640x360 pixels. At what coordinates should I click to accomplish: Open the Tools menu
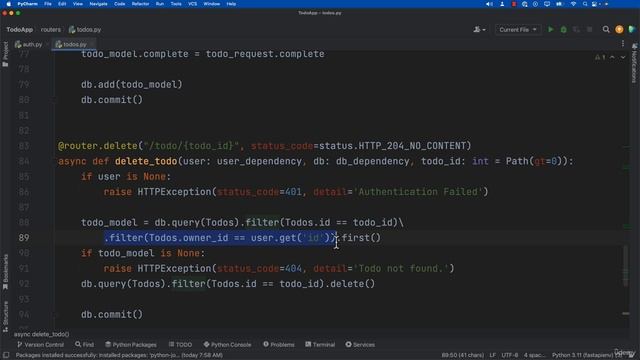tap(176, 4)
